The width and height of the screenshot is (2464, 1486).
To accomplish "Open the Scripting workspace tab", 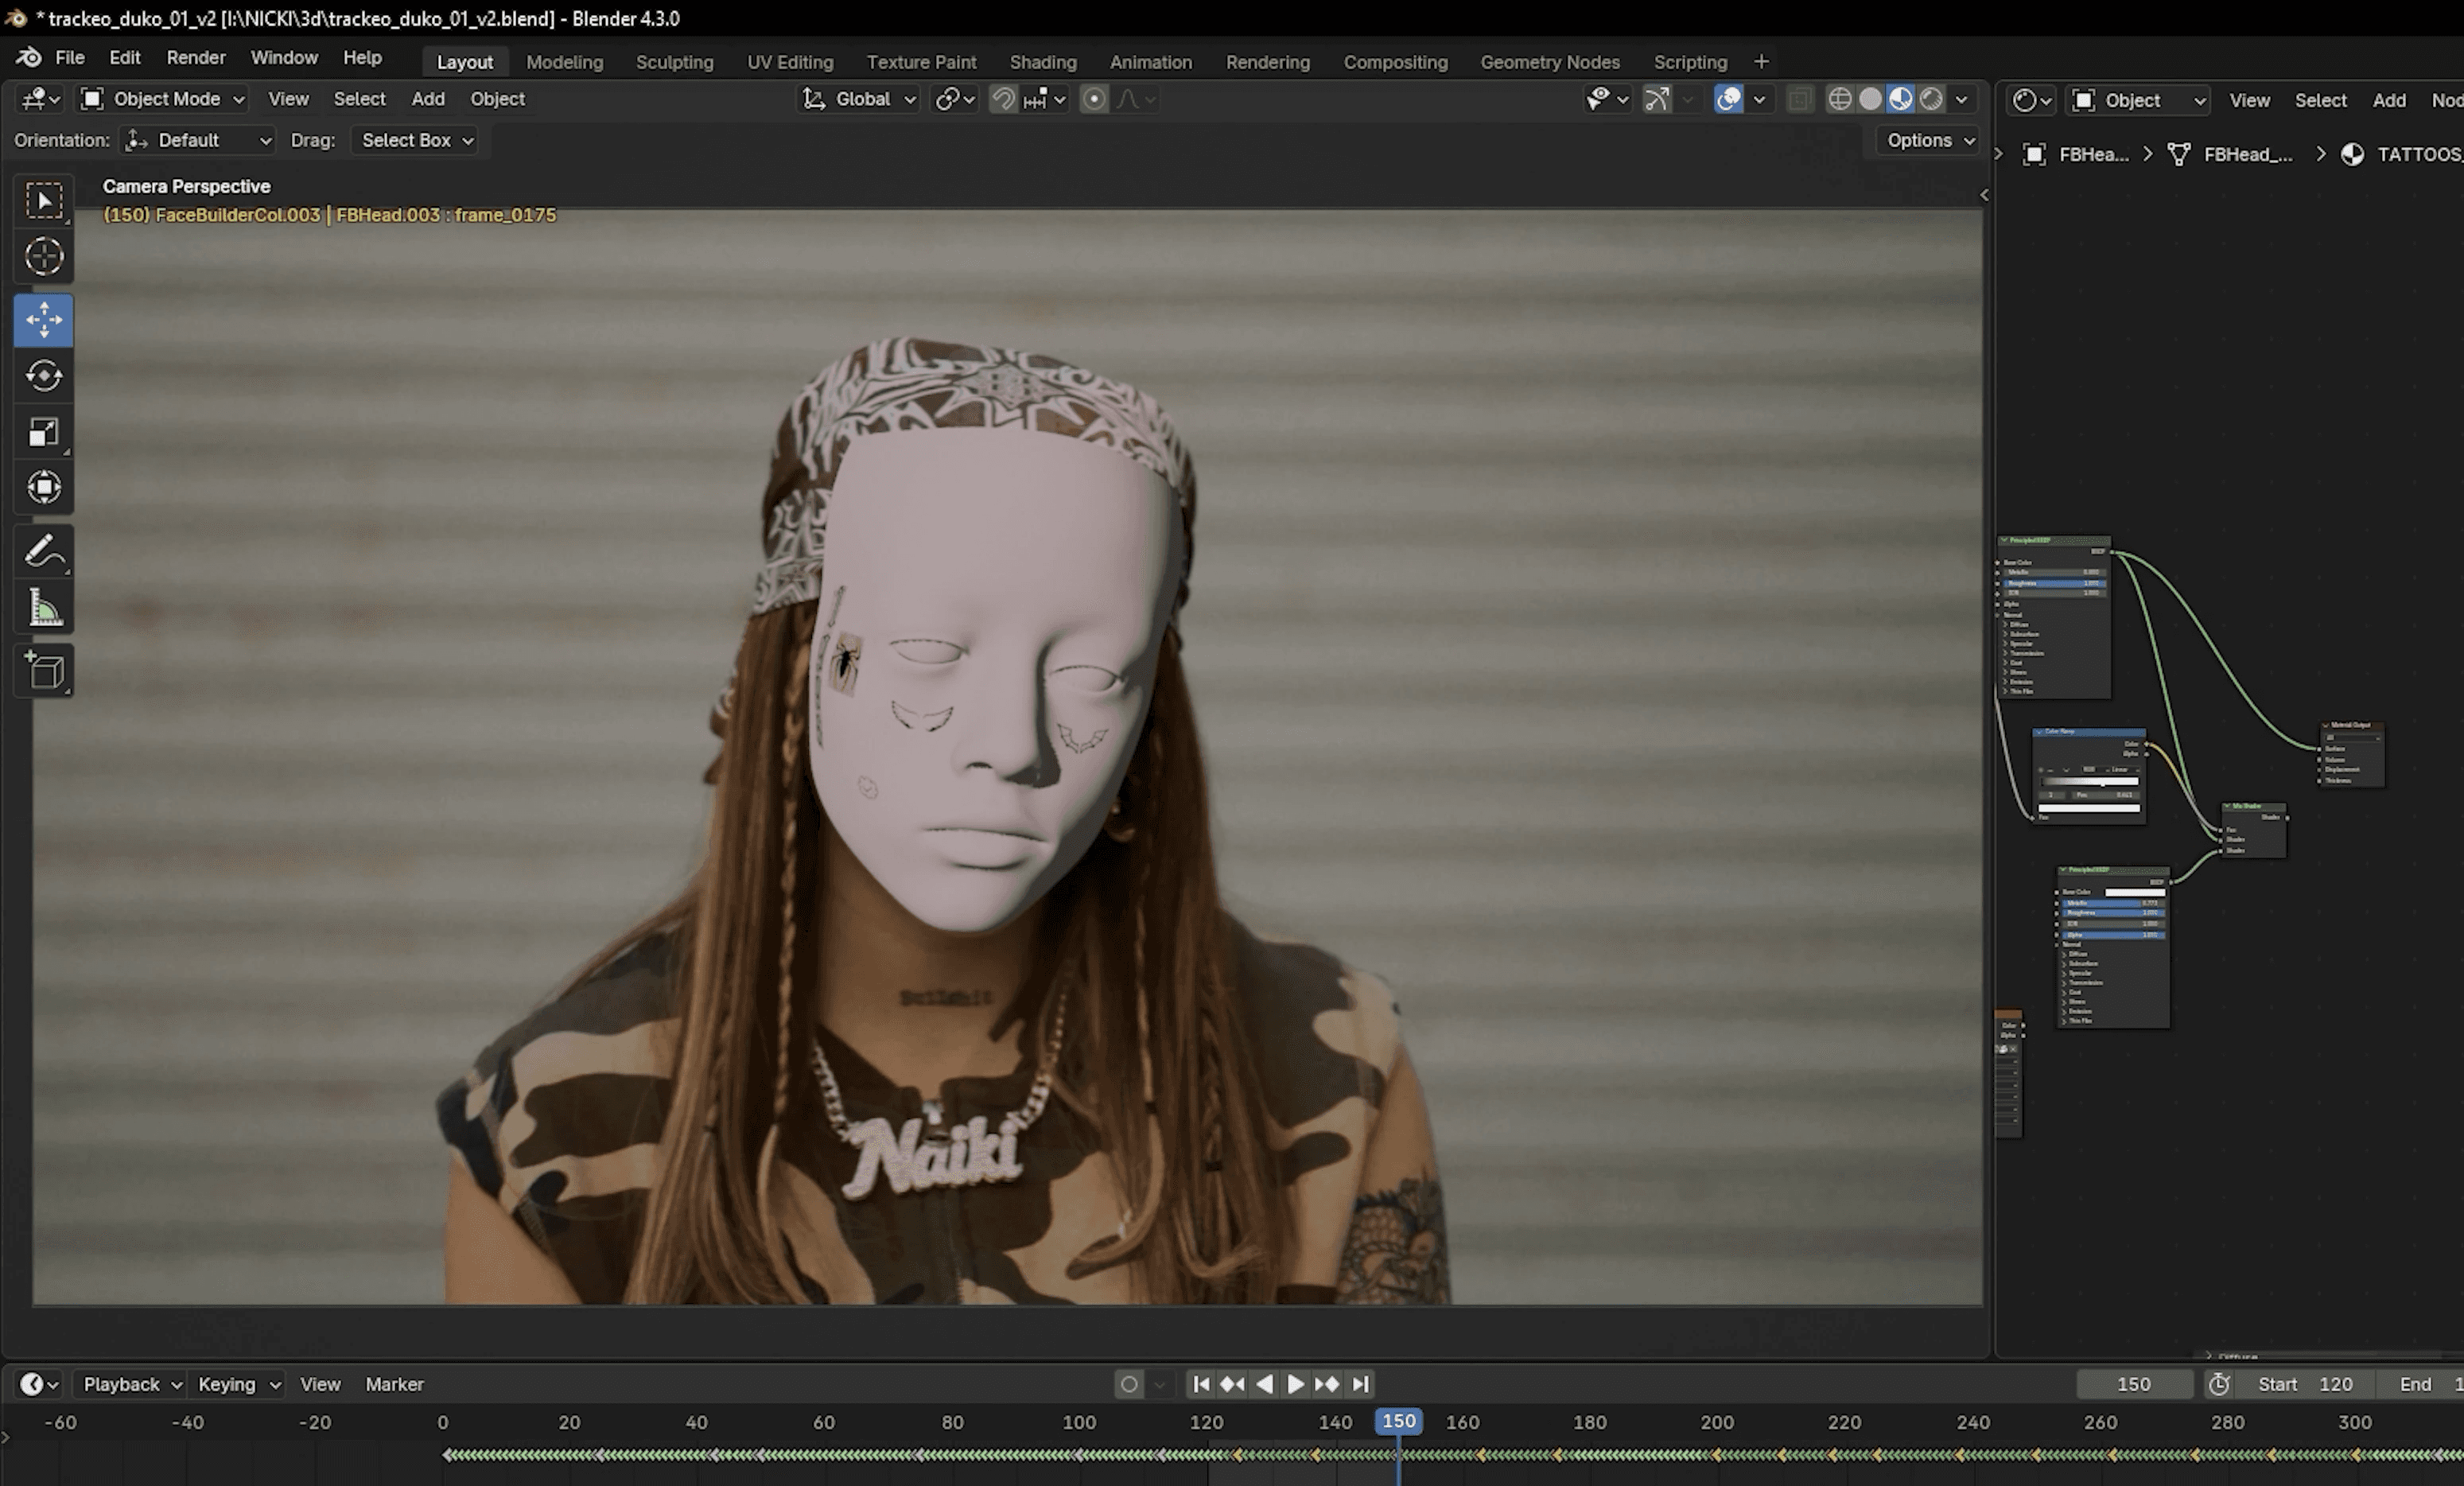I will pyautogui.click(x=1690, y=61).
